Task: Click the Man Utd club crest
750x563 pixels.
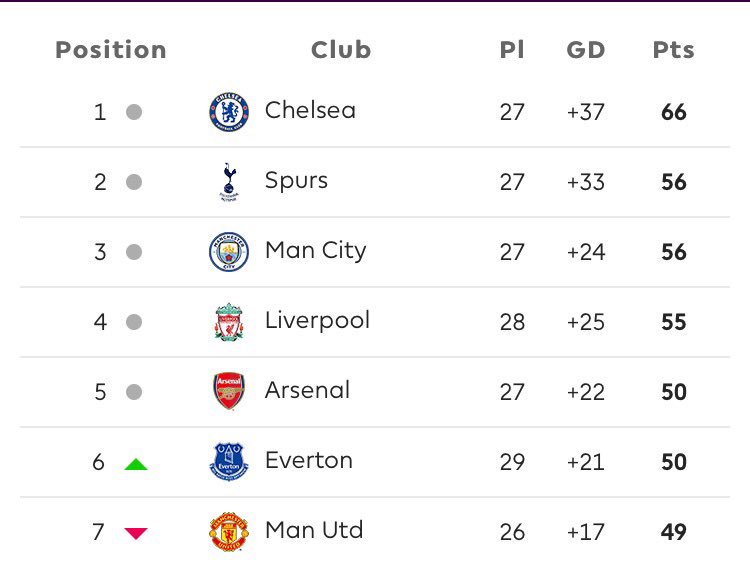Action: coord(229,532)
